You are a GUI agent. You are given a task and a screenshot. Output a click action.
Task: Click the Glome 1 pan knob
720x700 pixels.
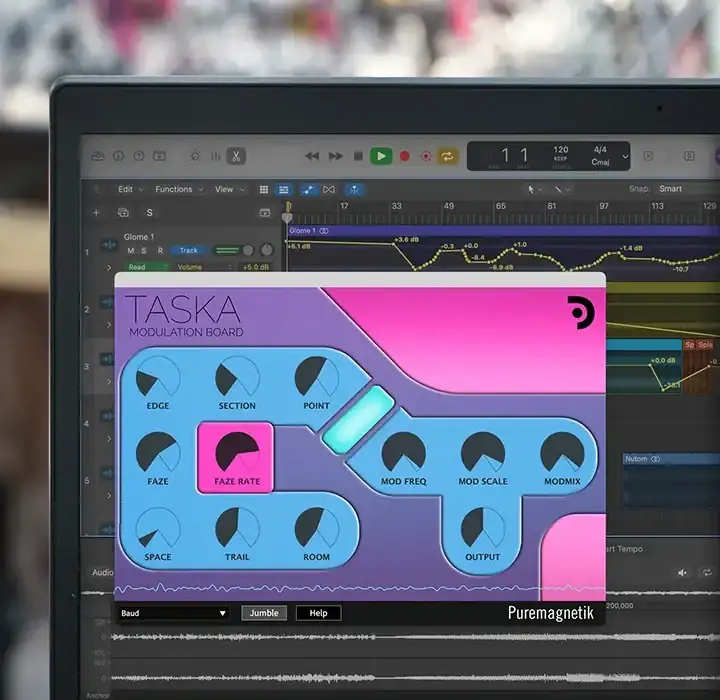pyautogui.click(x=267, y=250)
